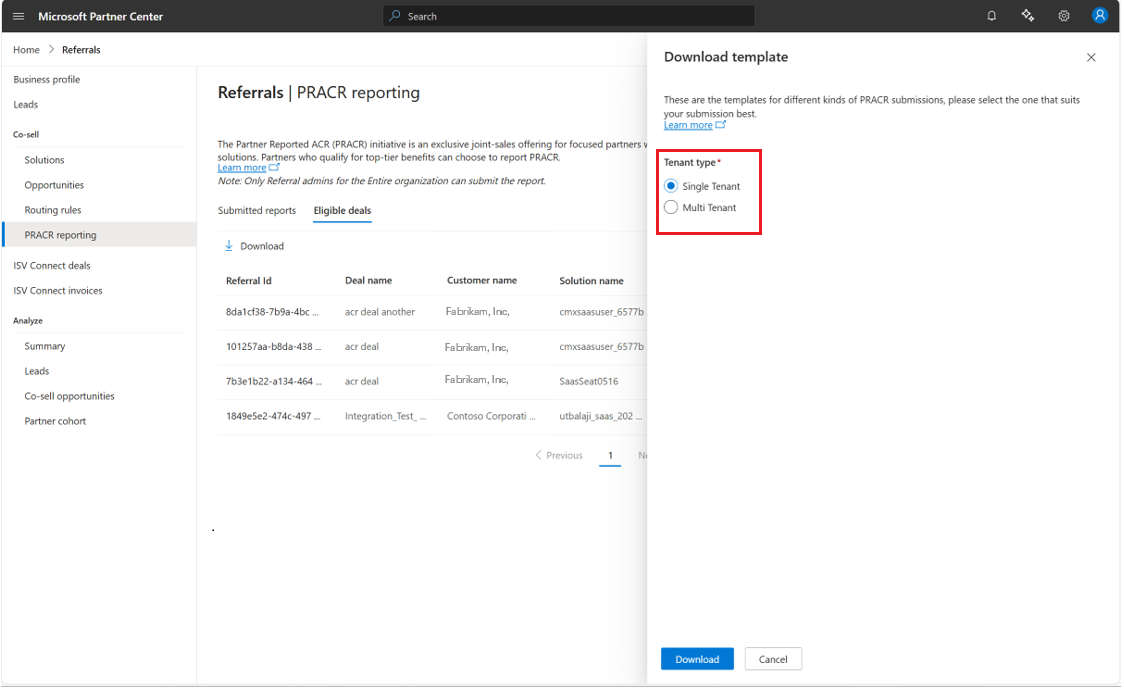Image resolution: width=1124 pixels, height=689 pixels.
Task: Click the Cancel button
Action: [773, 659]
